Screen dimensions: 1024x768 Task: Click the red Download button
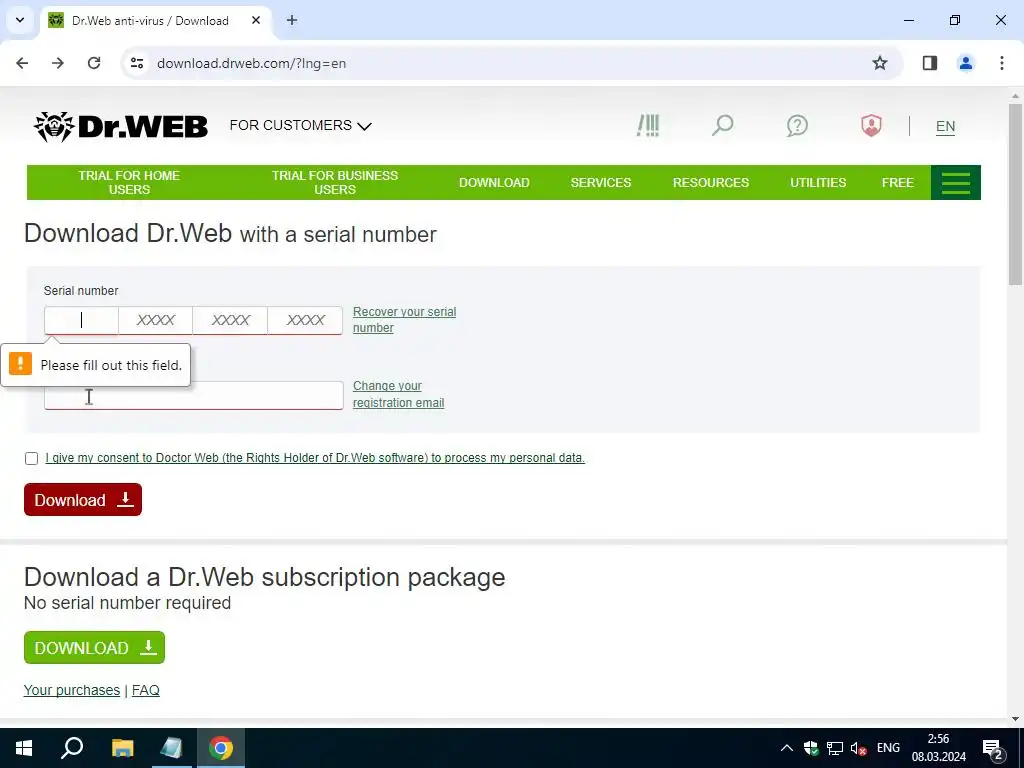(83, 500)
